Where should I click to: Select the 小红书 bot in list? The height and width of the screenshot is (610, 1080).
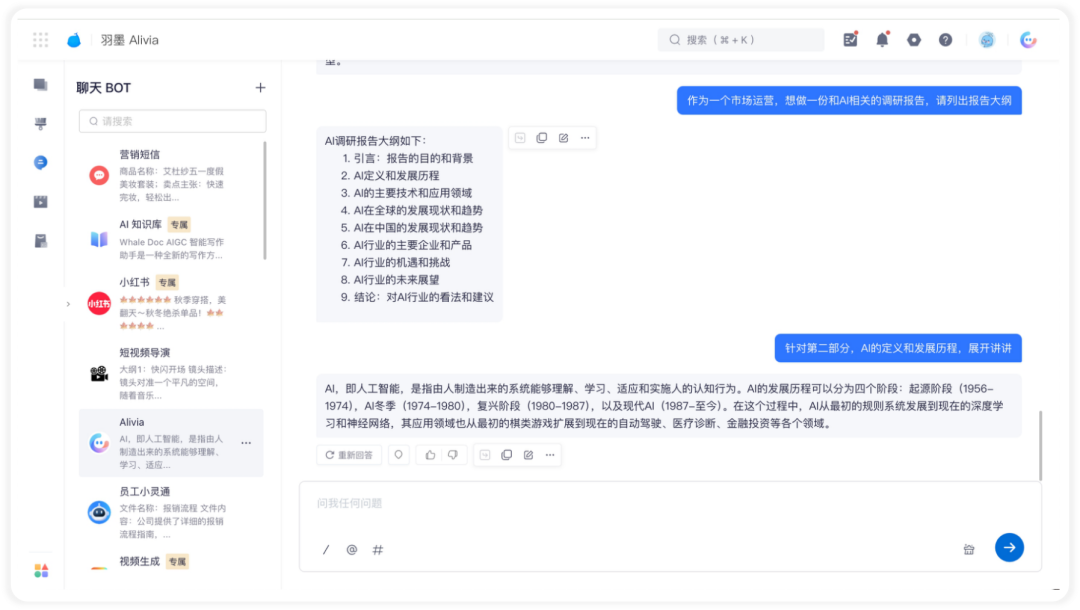170,303
